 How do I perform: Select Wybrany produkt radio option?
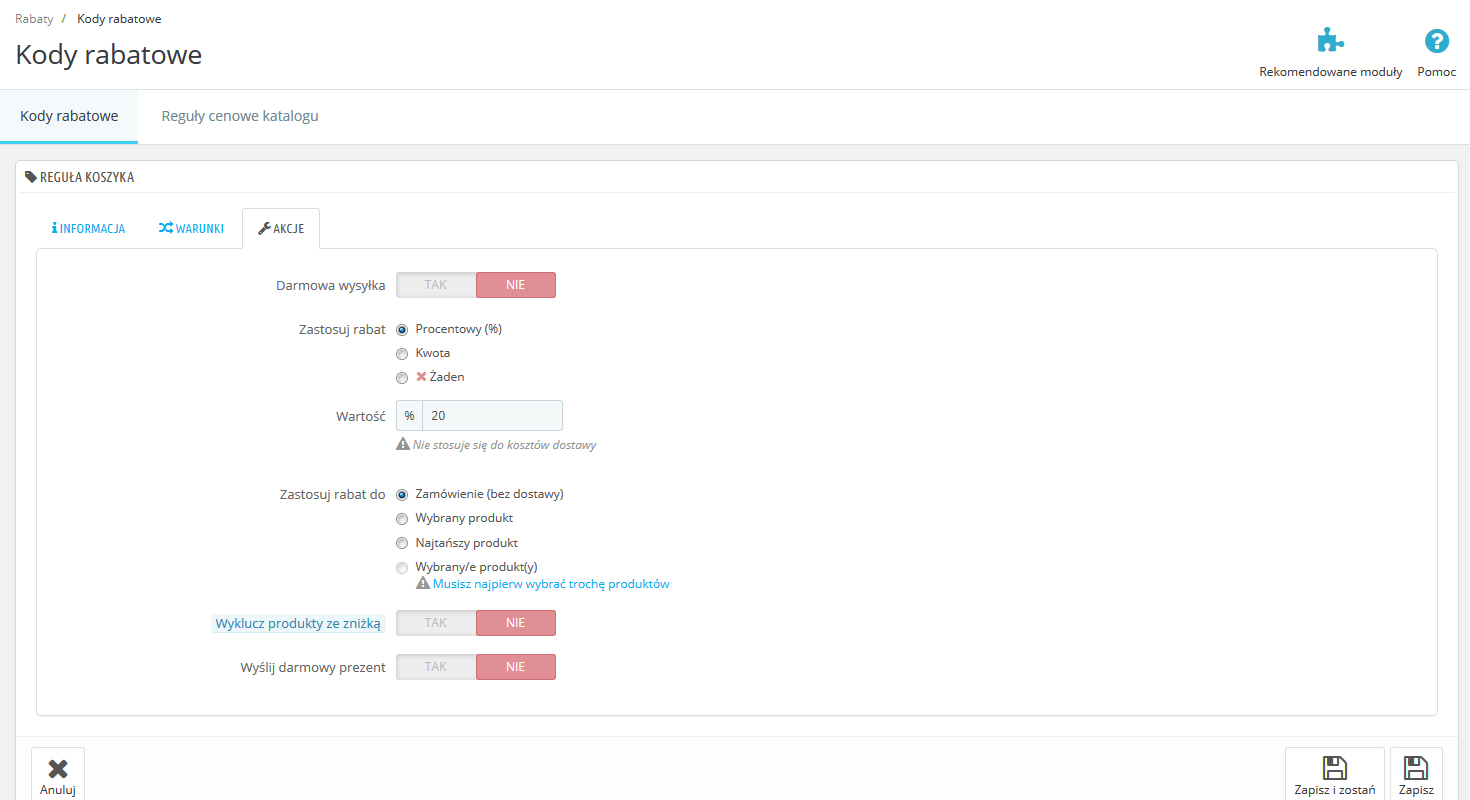coord(402,519)
